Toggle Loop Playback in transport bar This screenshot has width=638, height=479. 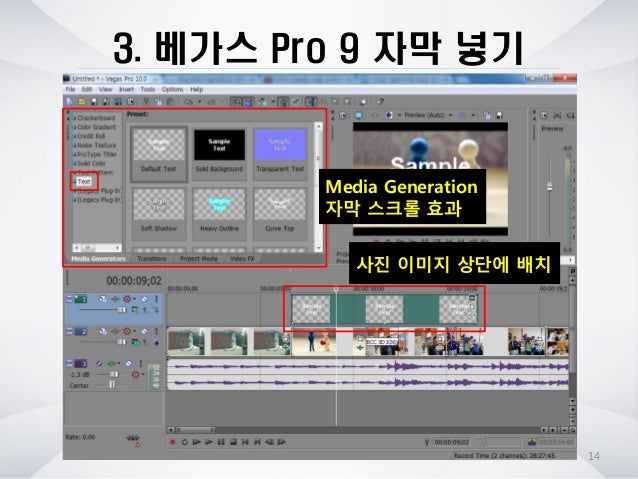(185, 442)
